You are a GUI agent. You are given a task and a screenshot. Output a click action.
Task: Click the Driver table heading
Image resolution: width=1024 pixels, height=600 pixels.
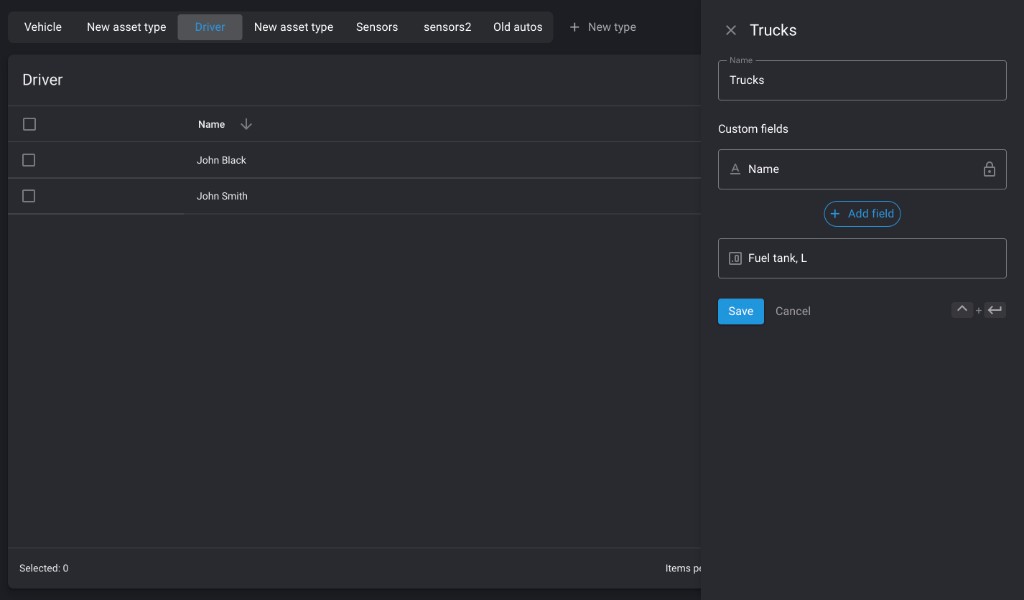(x=42, y=80)
